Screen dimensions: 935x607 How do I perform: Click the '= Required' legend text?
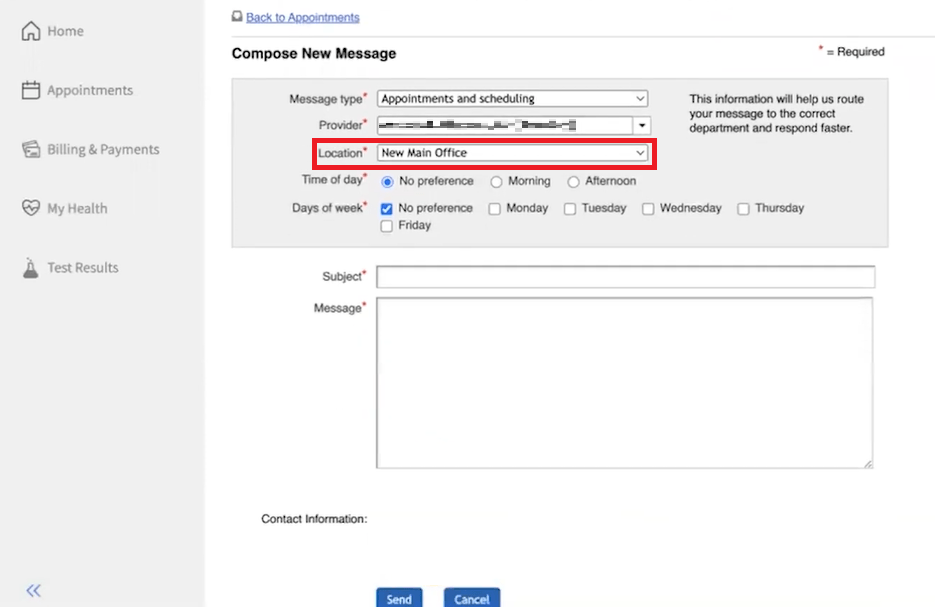tap(855, 52)
